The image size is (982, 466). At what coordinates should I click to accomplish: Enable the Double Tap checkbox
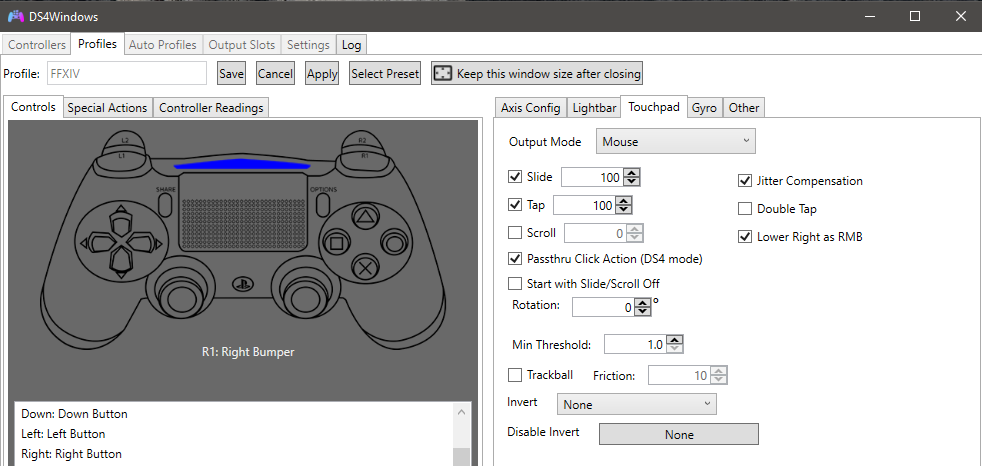pos(745,209)
